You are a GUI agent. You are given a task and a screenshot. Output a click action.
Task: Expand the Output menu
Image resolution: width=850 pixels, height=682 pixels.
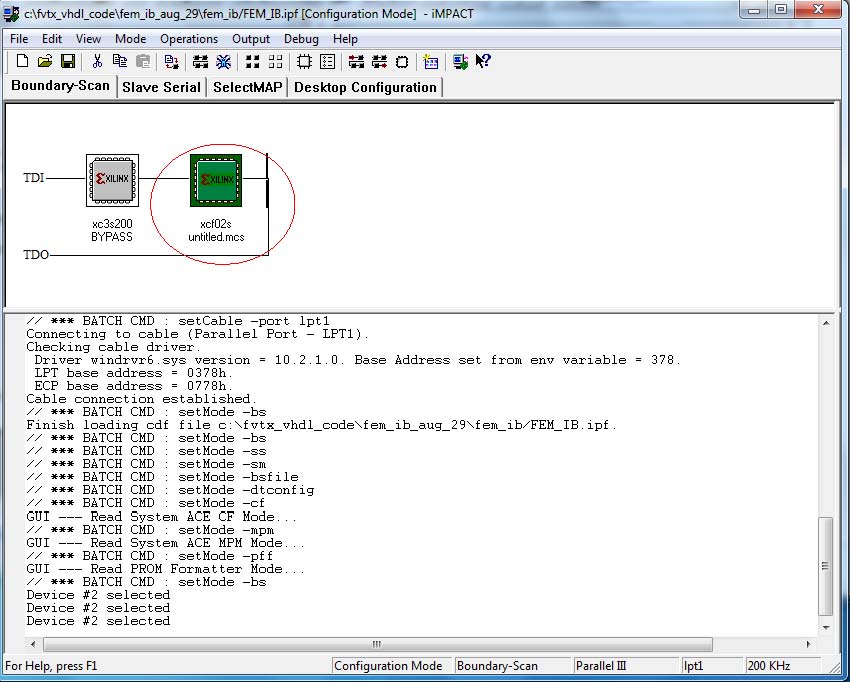pos(251,39)
